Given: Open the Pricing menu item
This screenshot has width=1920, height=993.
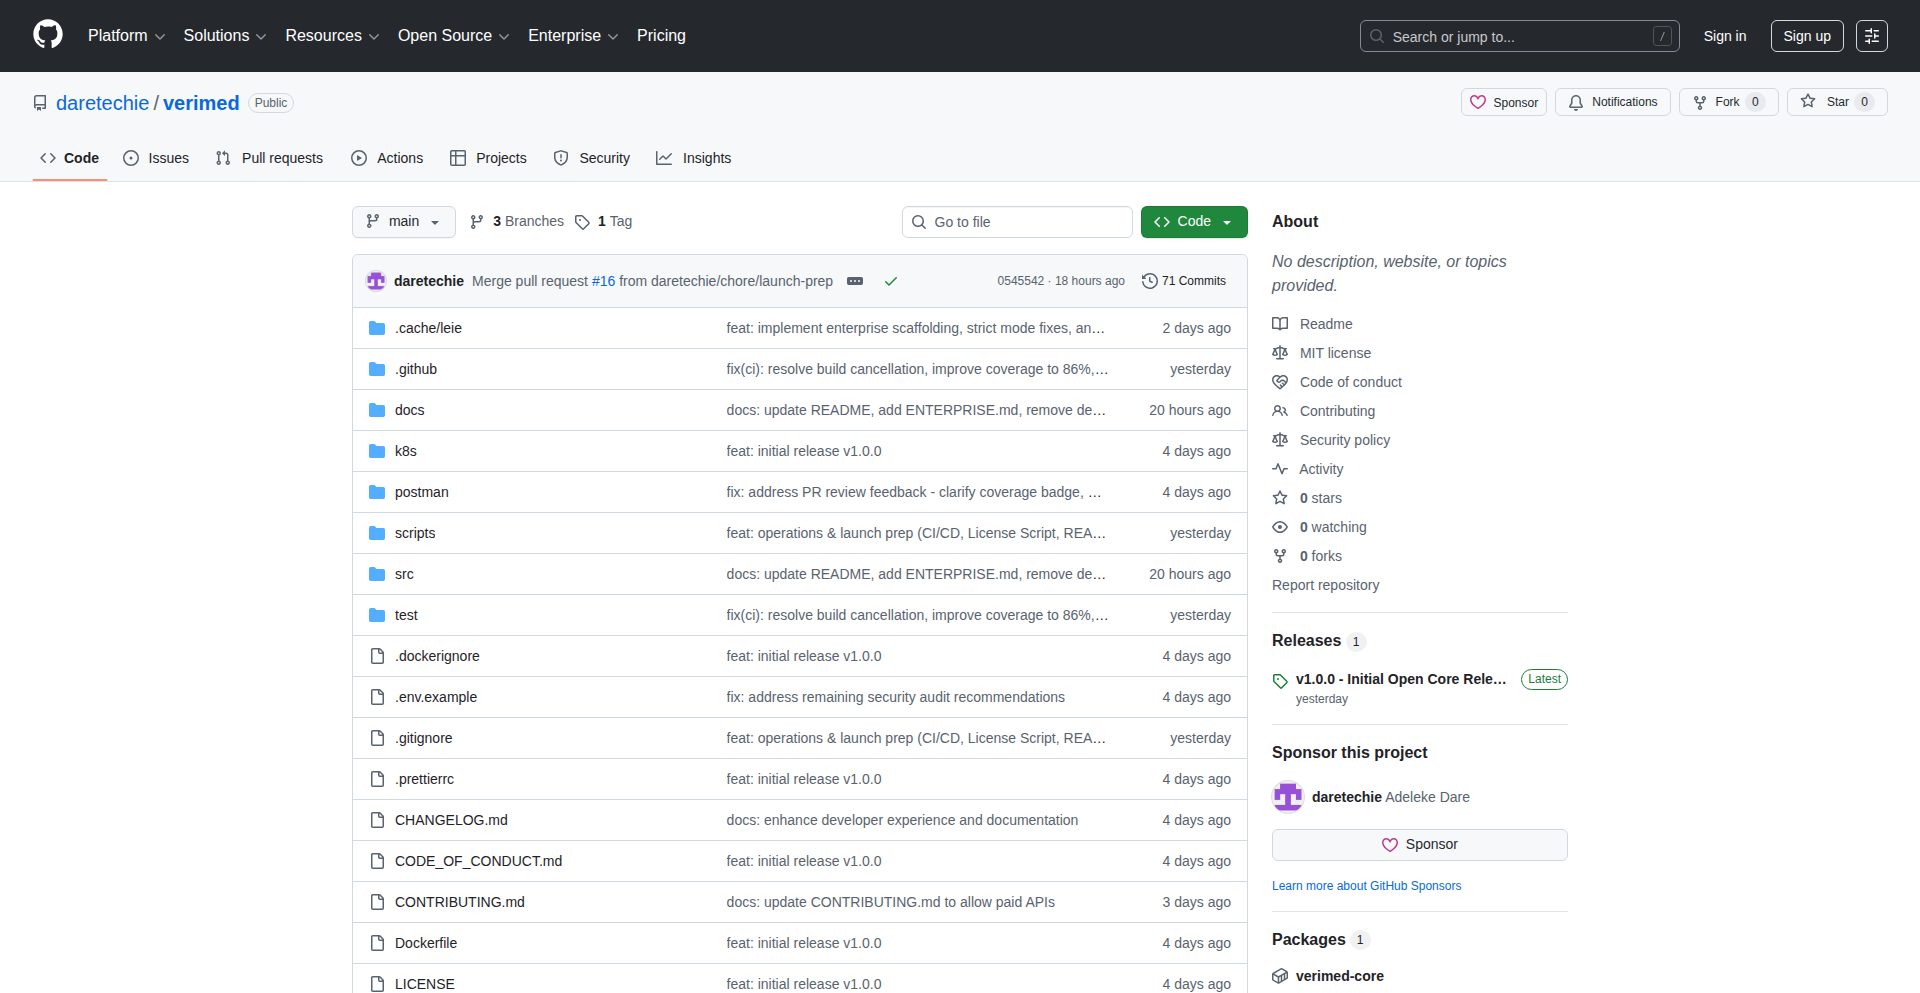Looking at the screenshot, I should pyautogui.click(x=661, y=35).
